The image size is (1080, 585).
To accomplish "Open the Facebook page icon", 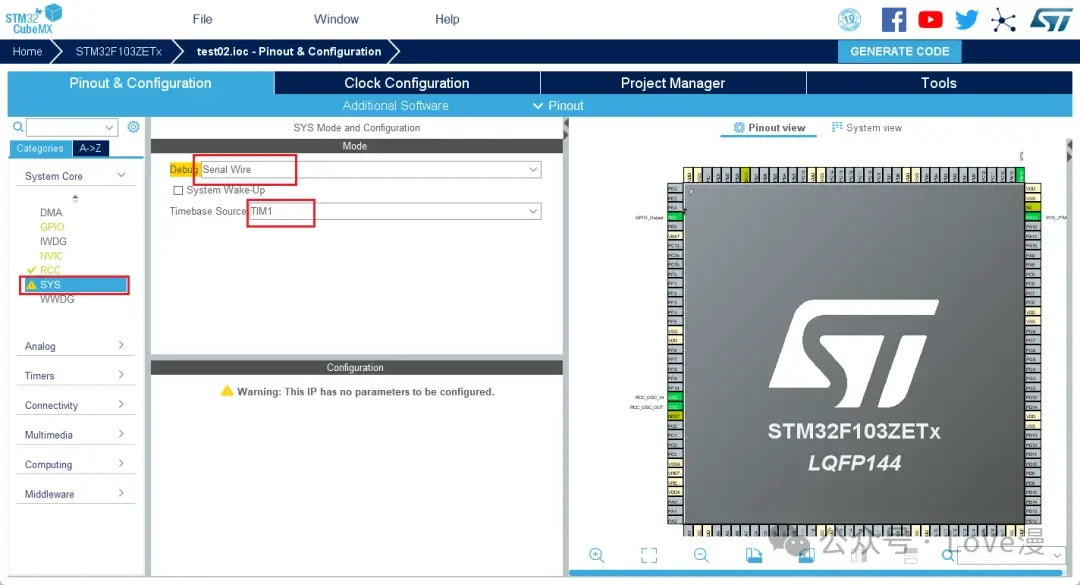I will [x=894, y=19].
